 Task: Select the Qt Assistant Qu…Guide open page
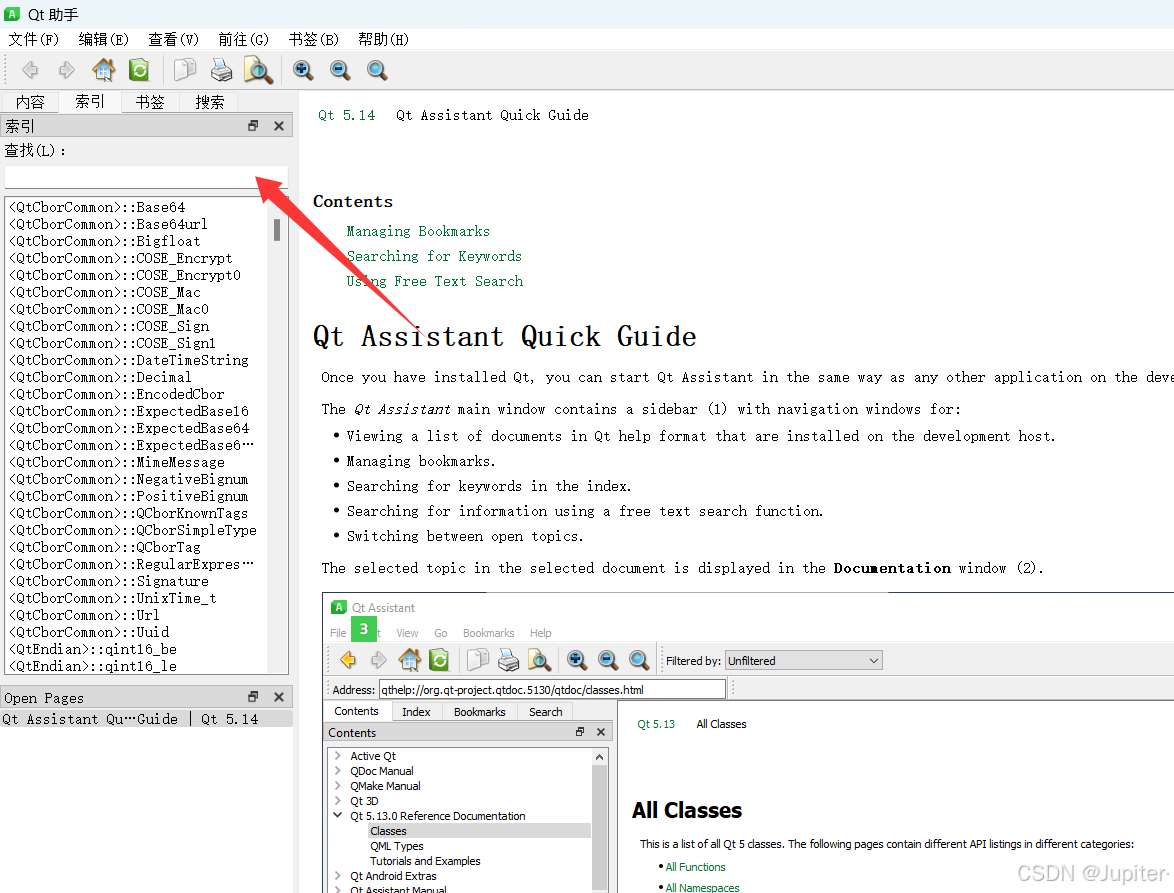coord(146,719)
